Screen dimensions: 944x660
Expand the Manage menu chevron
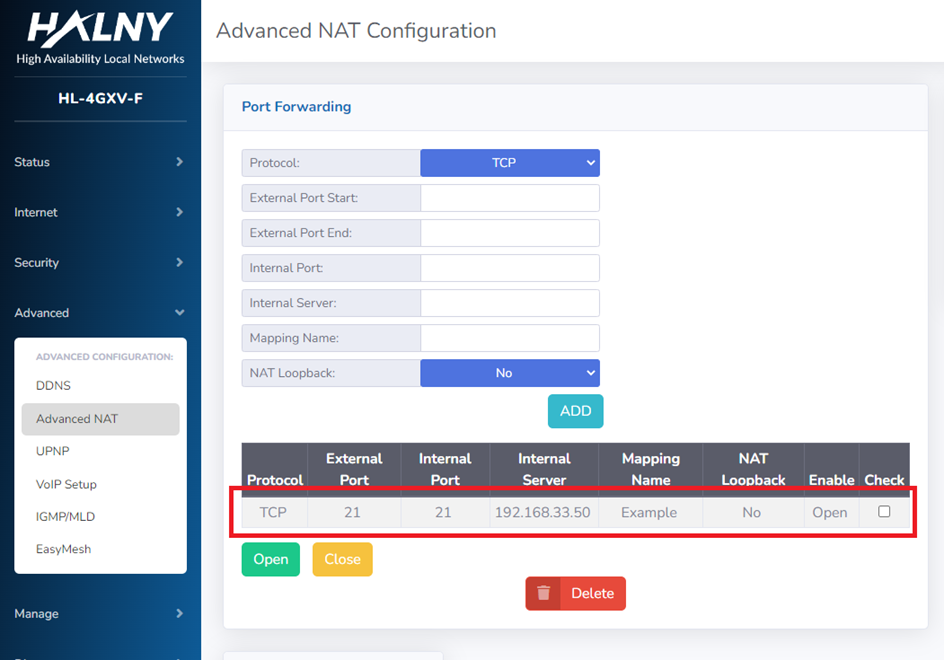179,613
